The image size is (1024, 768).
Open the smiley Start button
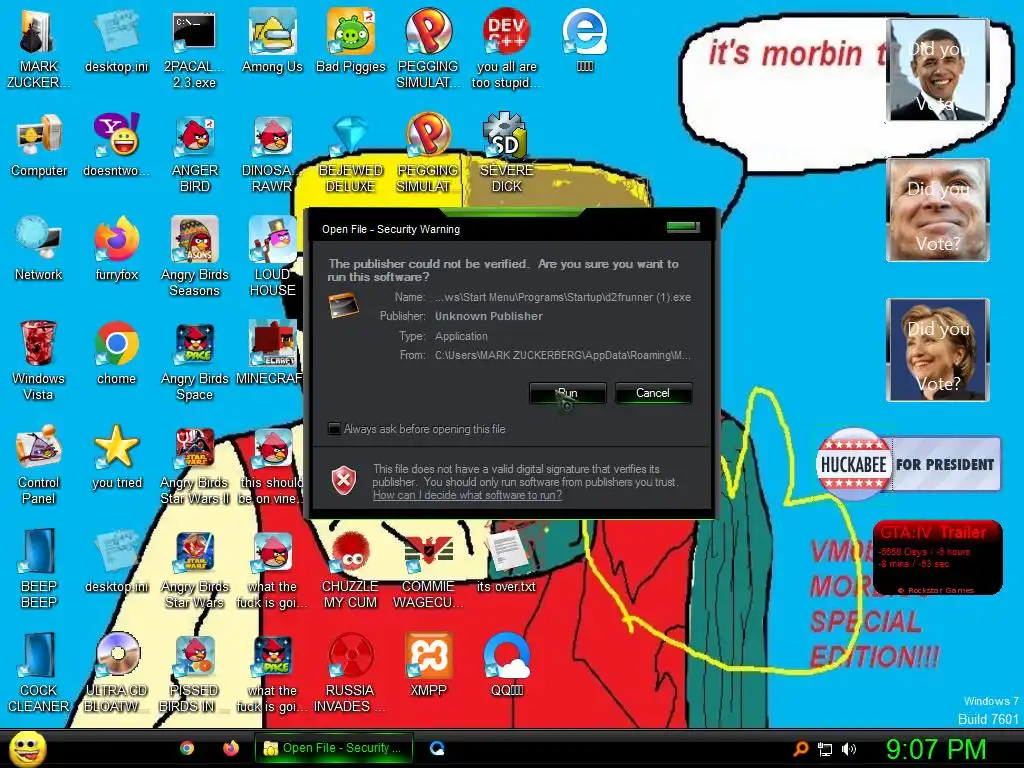27,749
